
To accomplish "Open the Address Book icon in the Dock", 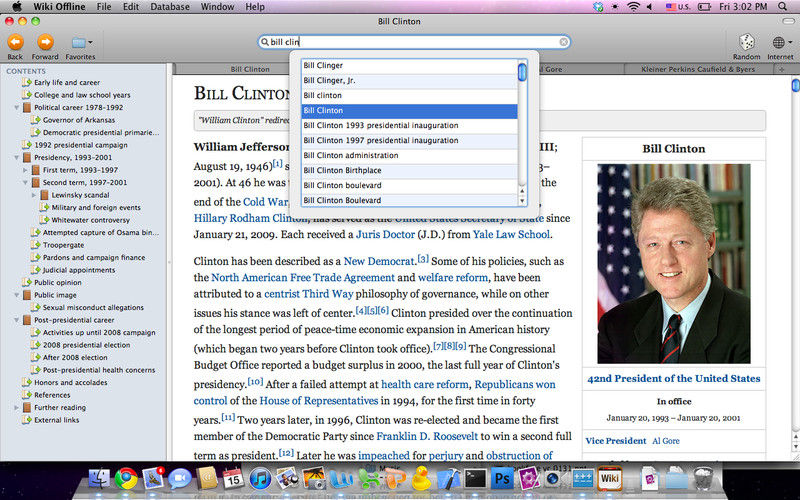I will [207, 479].
